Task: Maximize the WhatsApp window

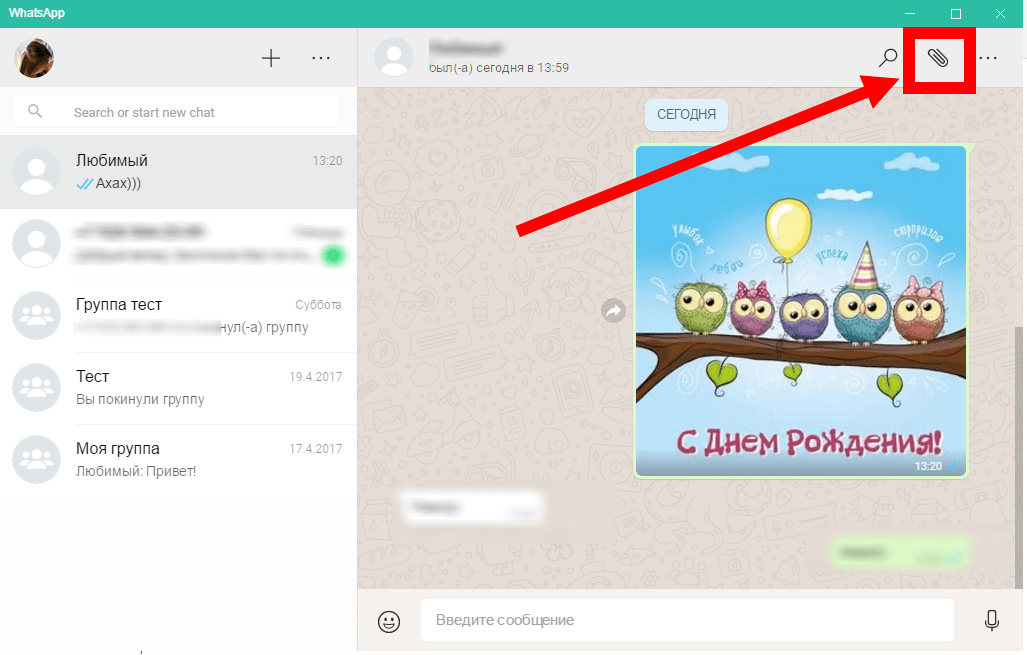Action: pyautogui.click(x=956, y=14)
